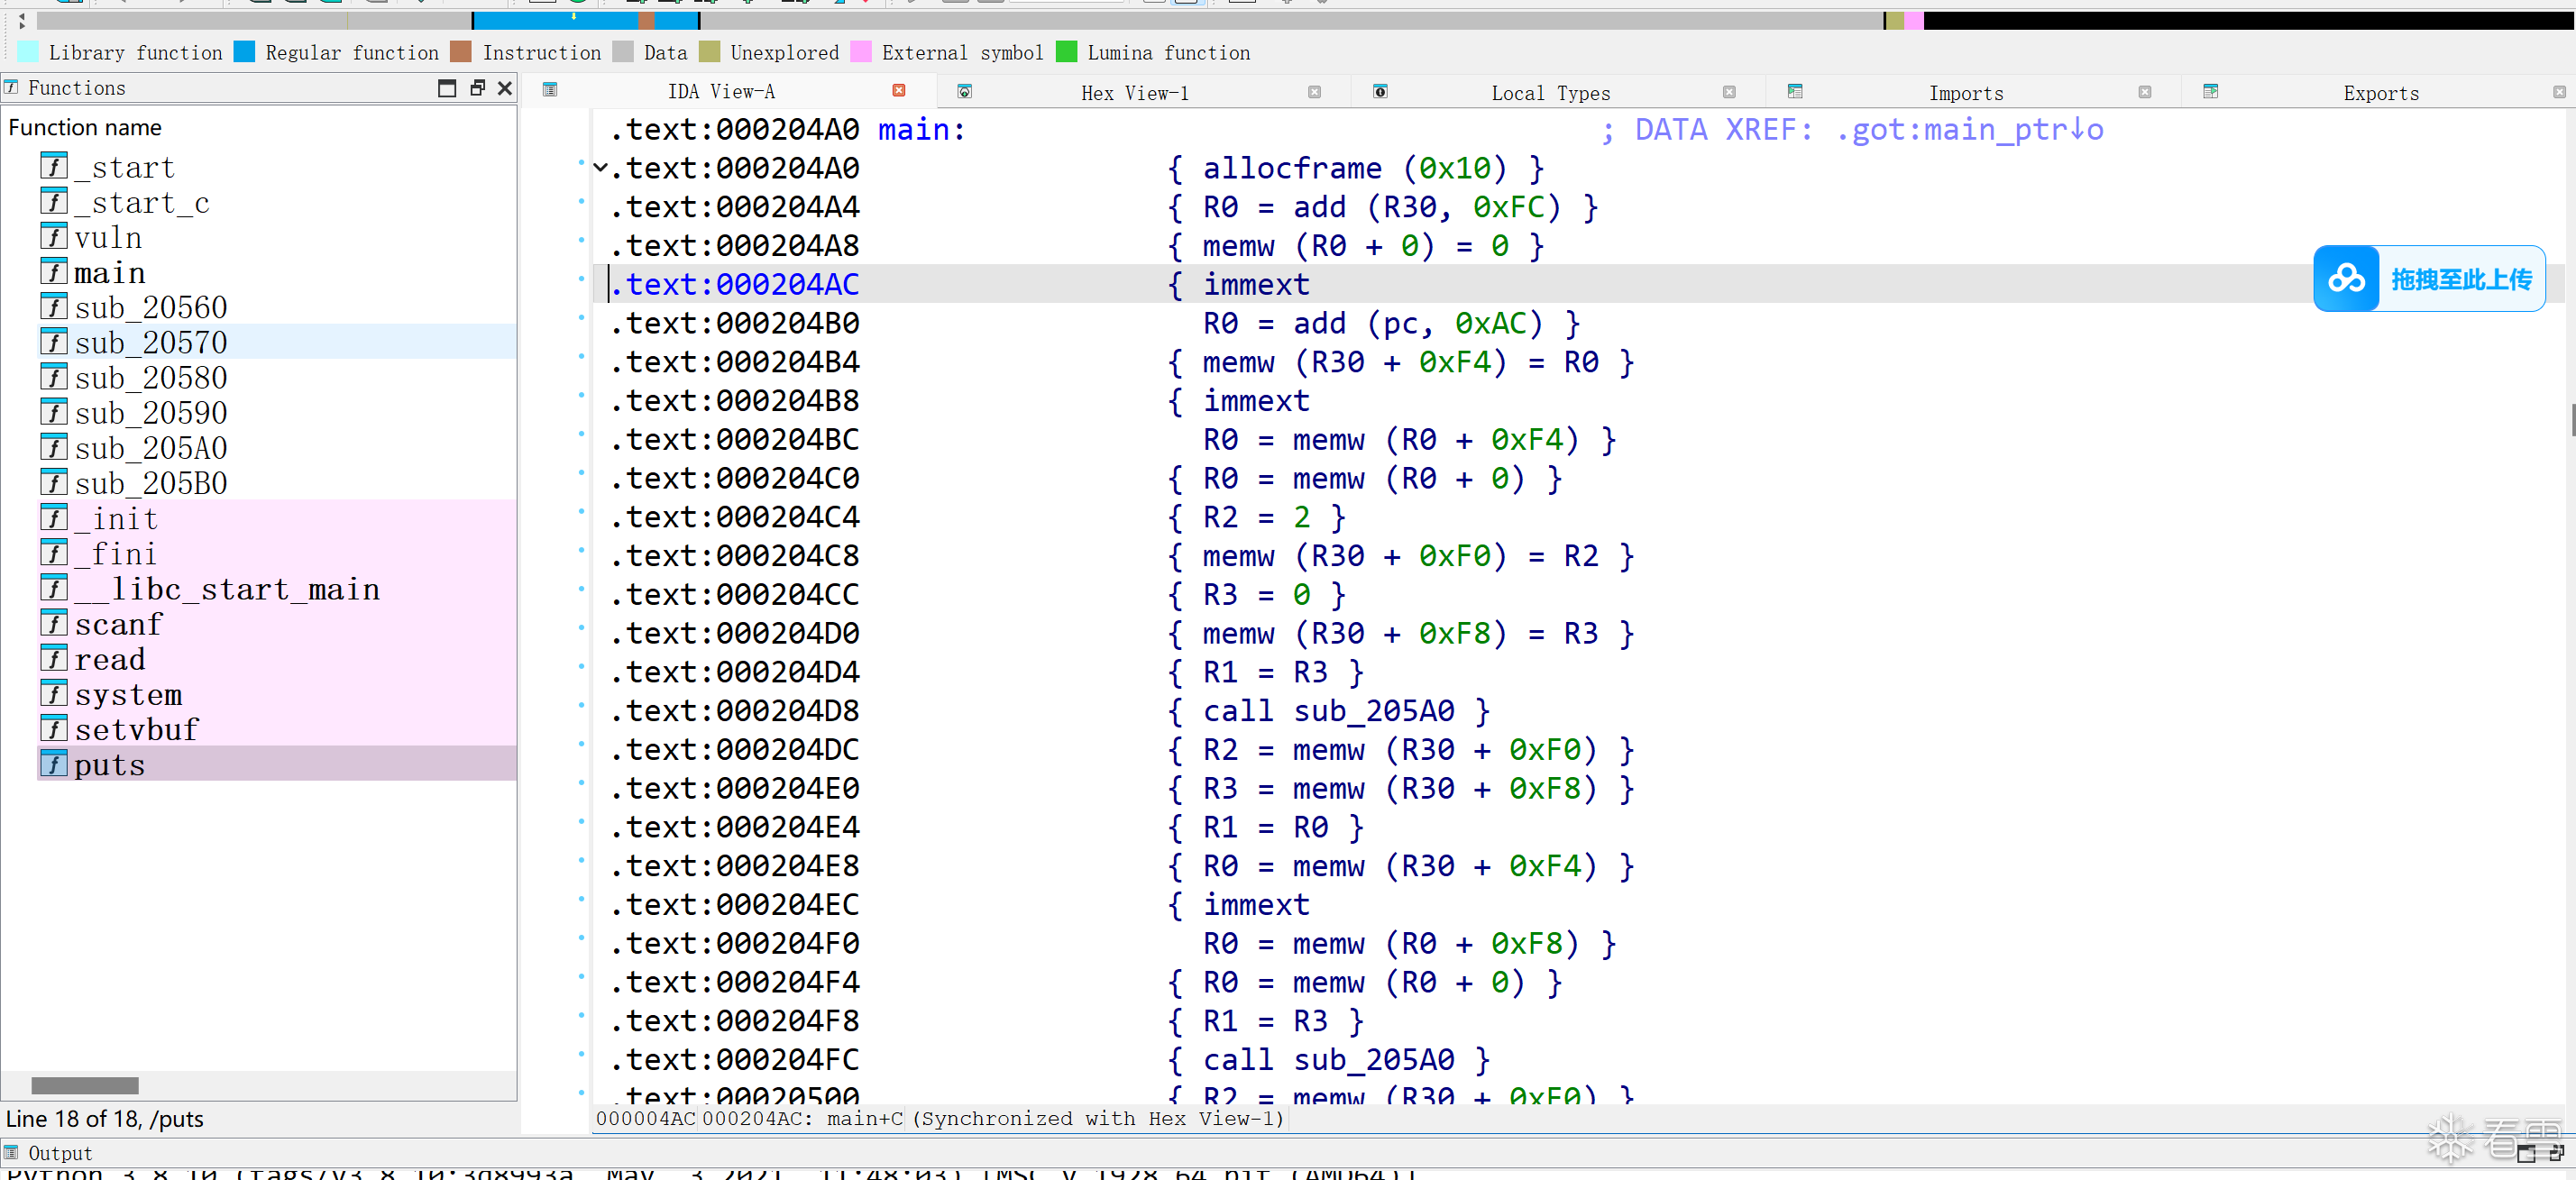This screenshot has width=2576, height=1180.
Task: Click the Output panel icon
Action: tap(12, 1152)
